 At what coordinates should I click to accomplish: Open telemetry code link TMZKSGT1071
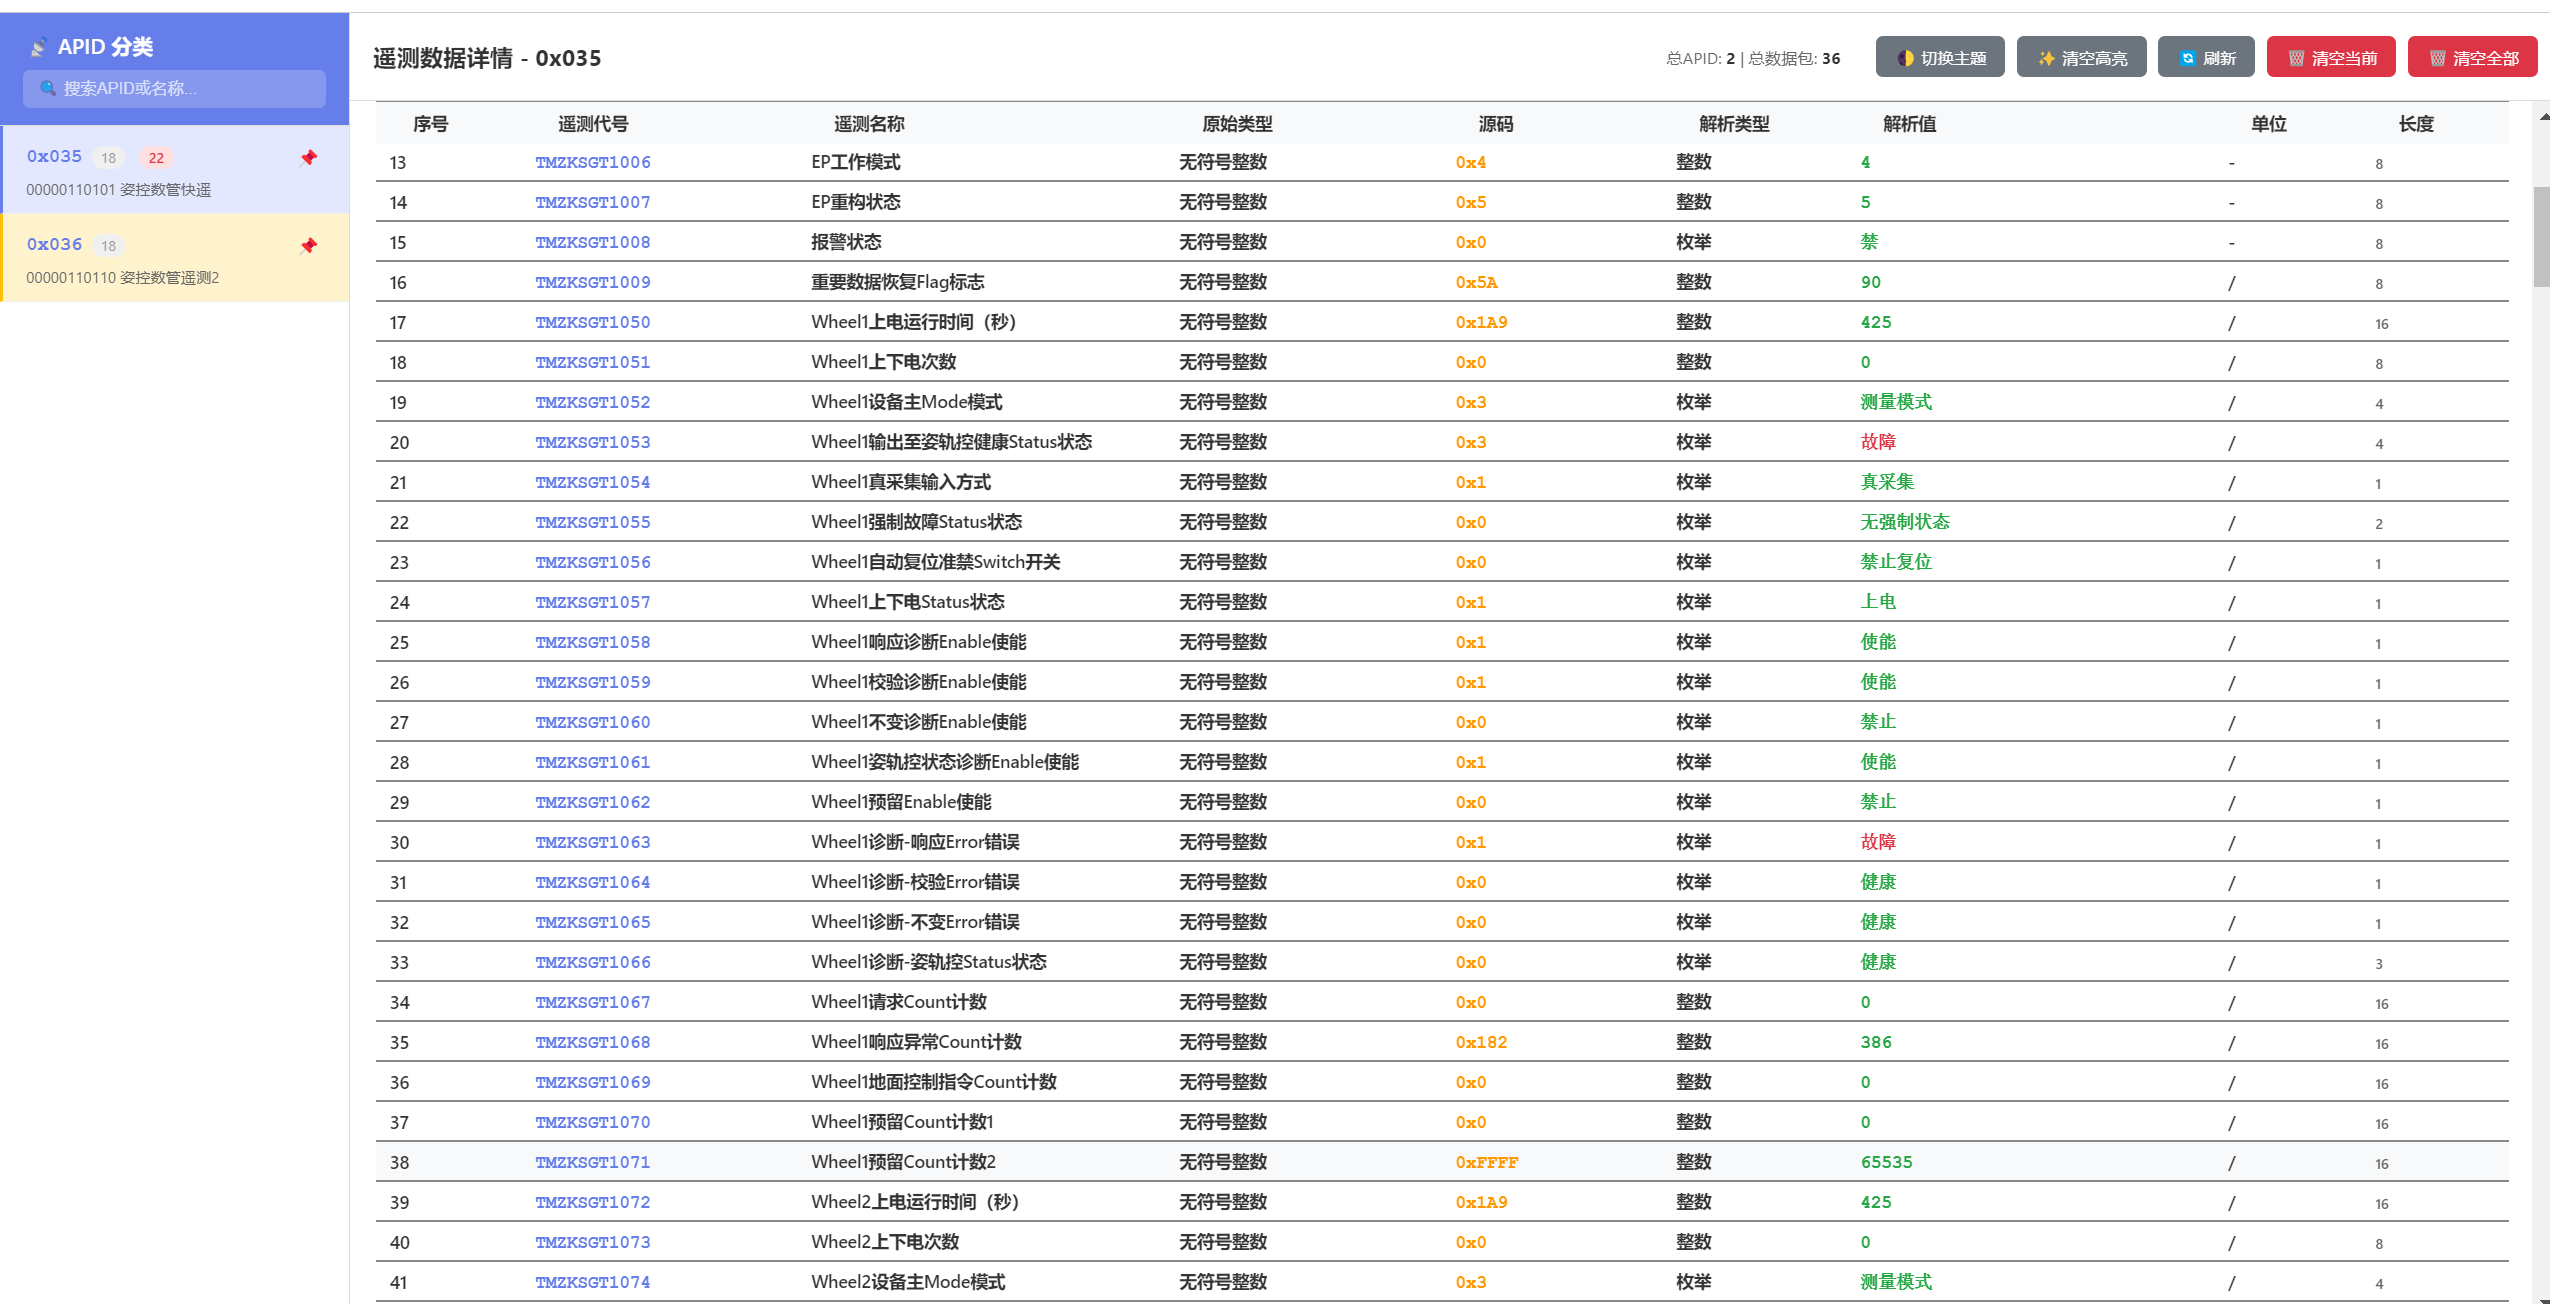point(592,1162)
